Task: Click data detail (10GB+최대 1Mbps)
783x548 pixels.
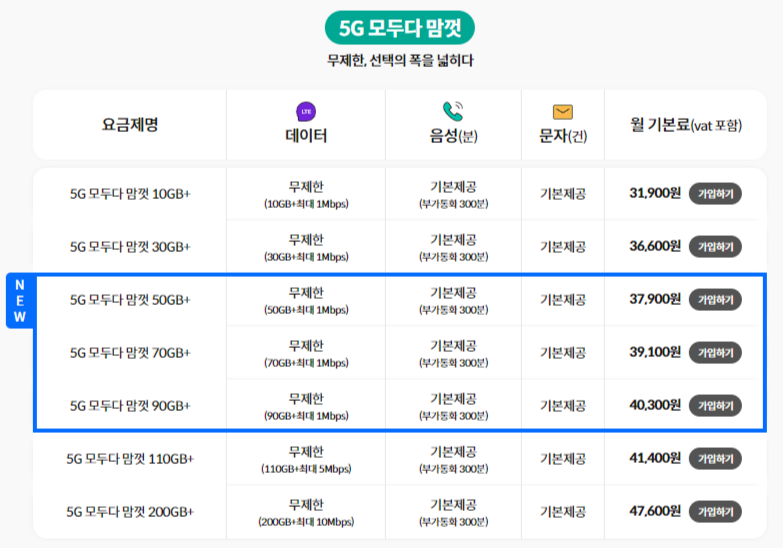Action: point(306,204)
